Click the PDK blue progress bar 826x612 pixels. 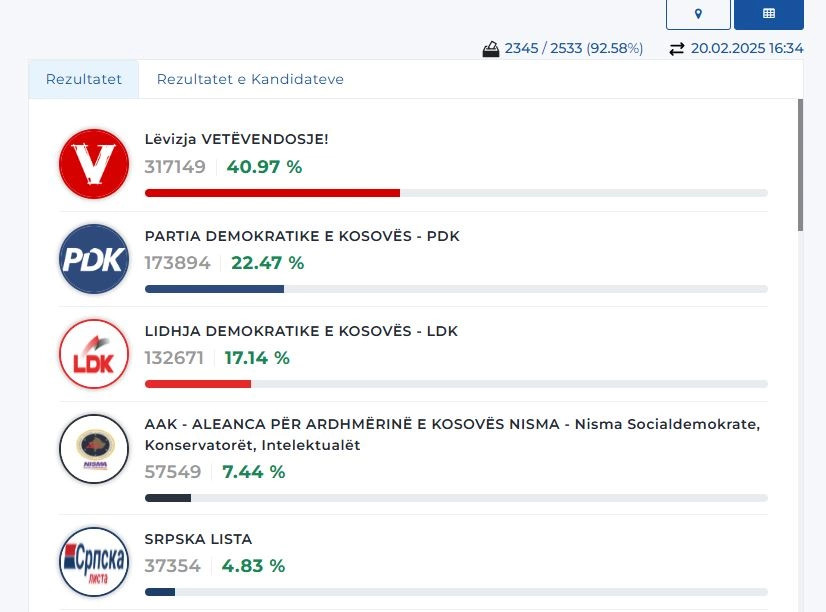coord(214,289)
